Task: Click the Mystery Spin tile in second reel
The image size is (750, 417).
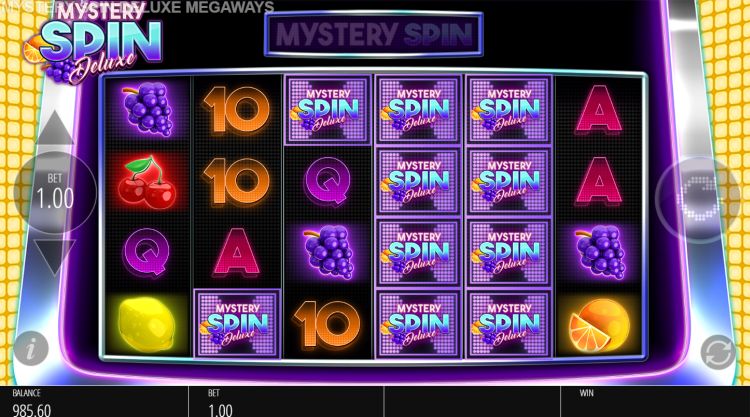Action: pyautogui.click(x=237, y=324)
